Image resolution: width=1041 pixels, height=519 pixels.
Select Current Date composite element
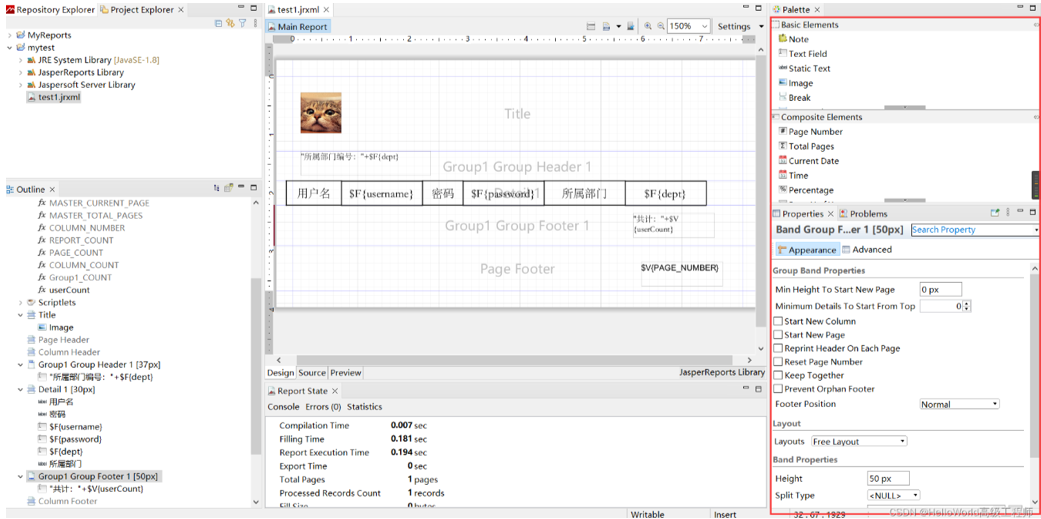(813, 161)
